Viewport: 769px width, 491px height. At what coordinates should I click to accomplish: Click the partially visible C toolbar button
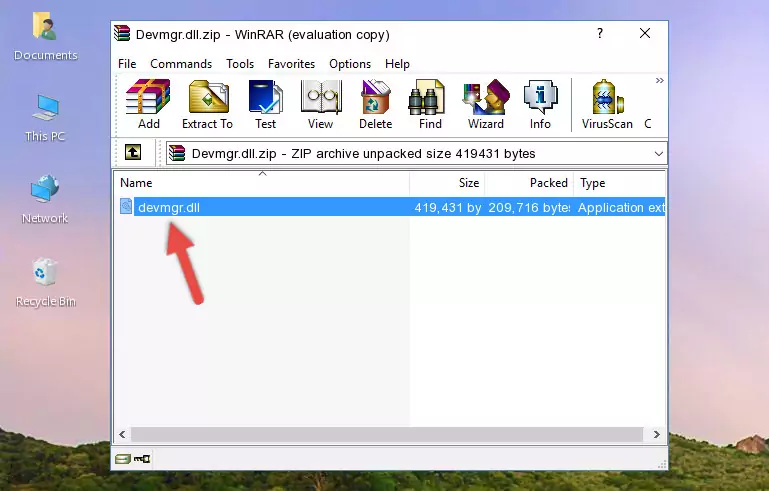click(648, 124)
